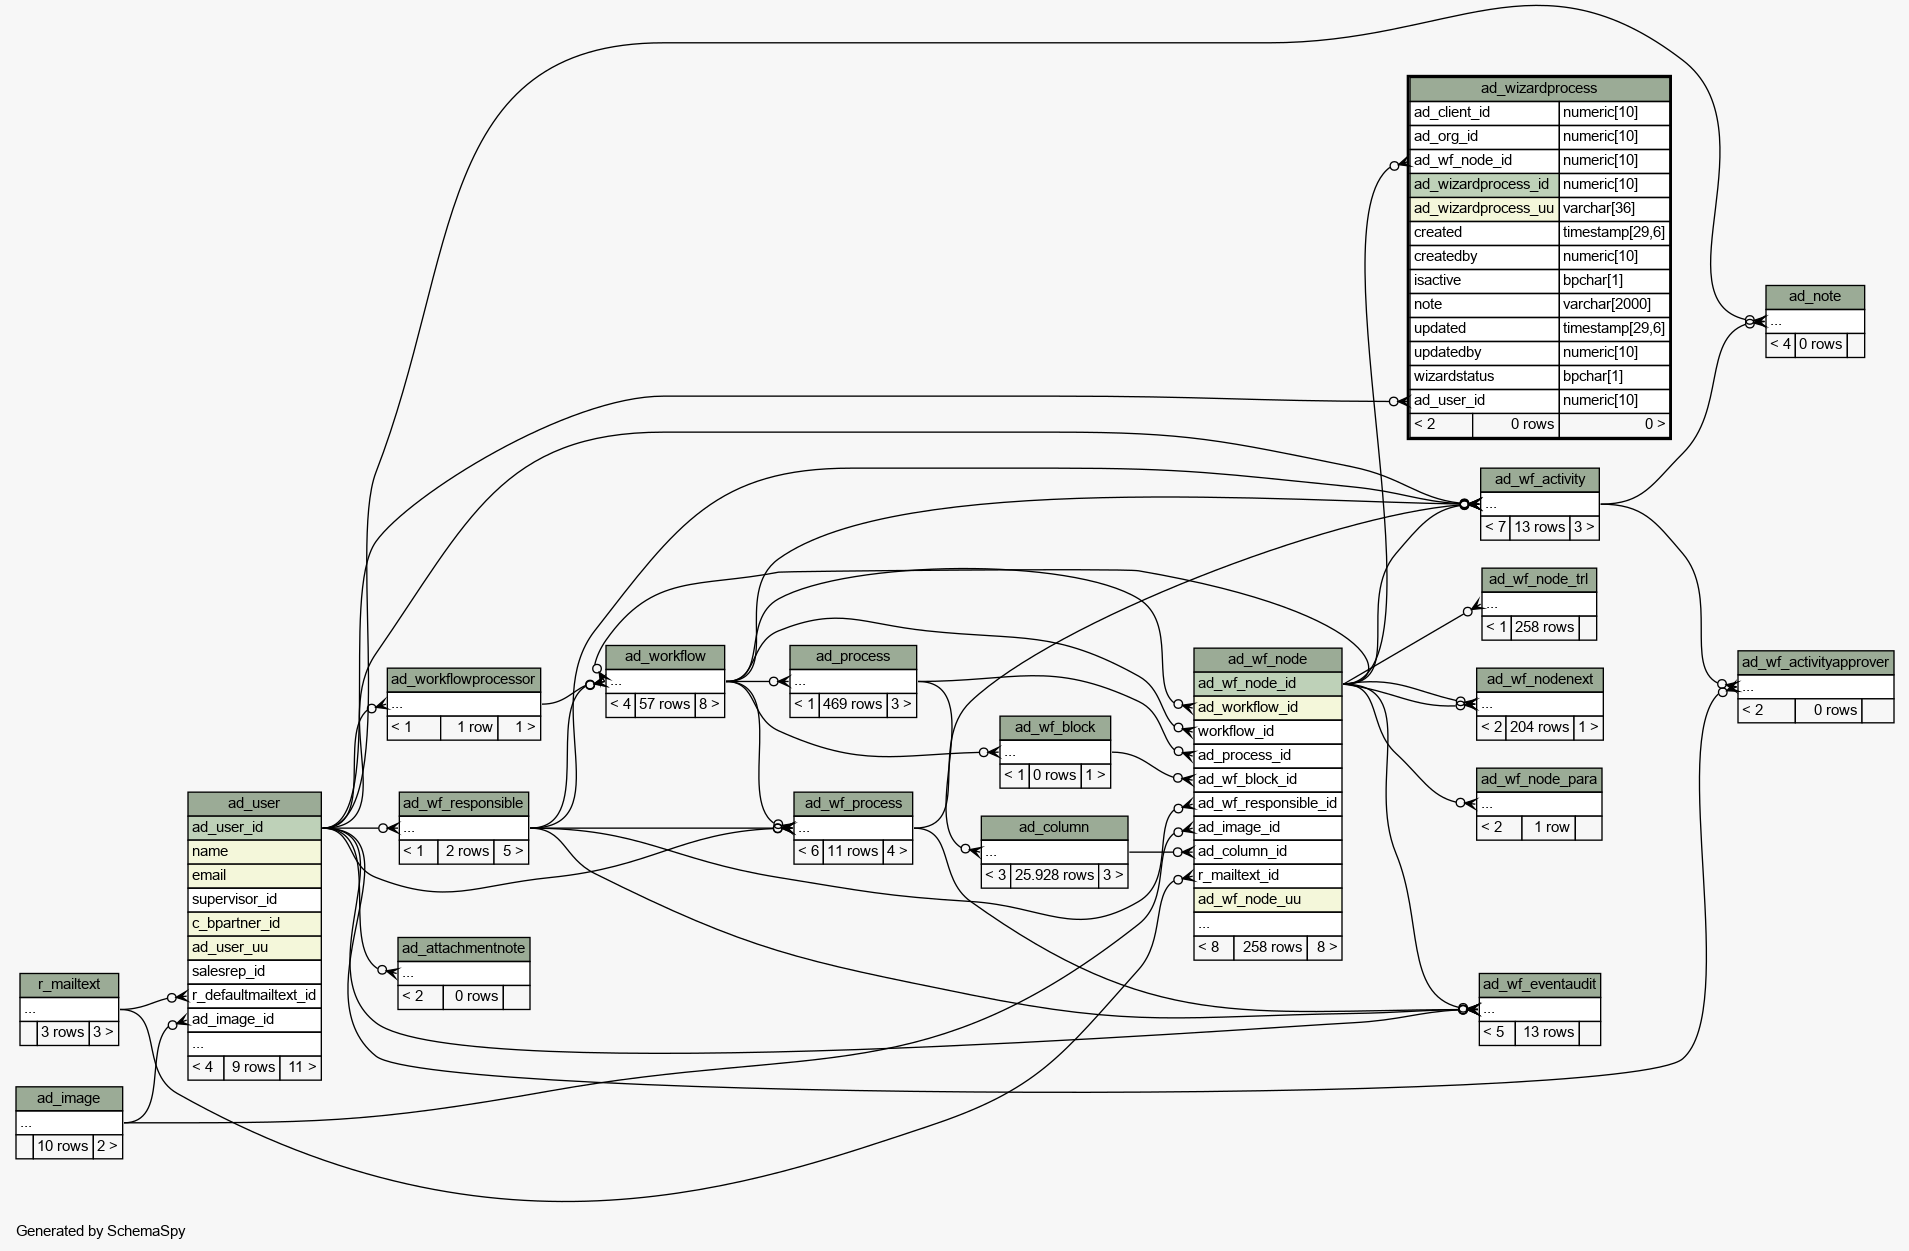
Task: Click the r_mailtext_id column
Action: point(1267,876)
